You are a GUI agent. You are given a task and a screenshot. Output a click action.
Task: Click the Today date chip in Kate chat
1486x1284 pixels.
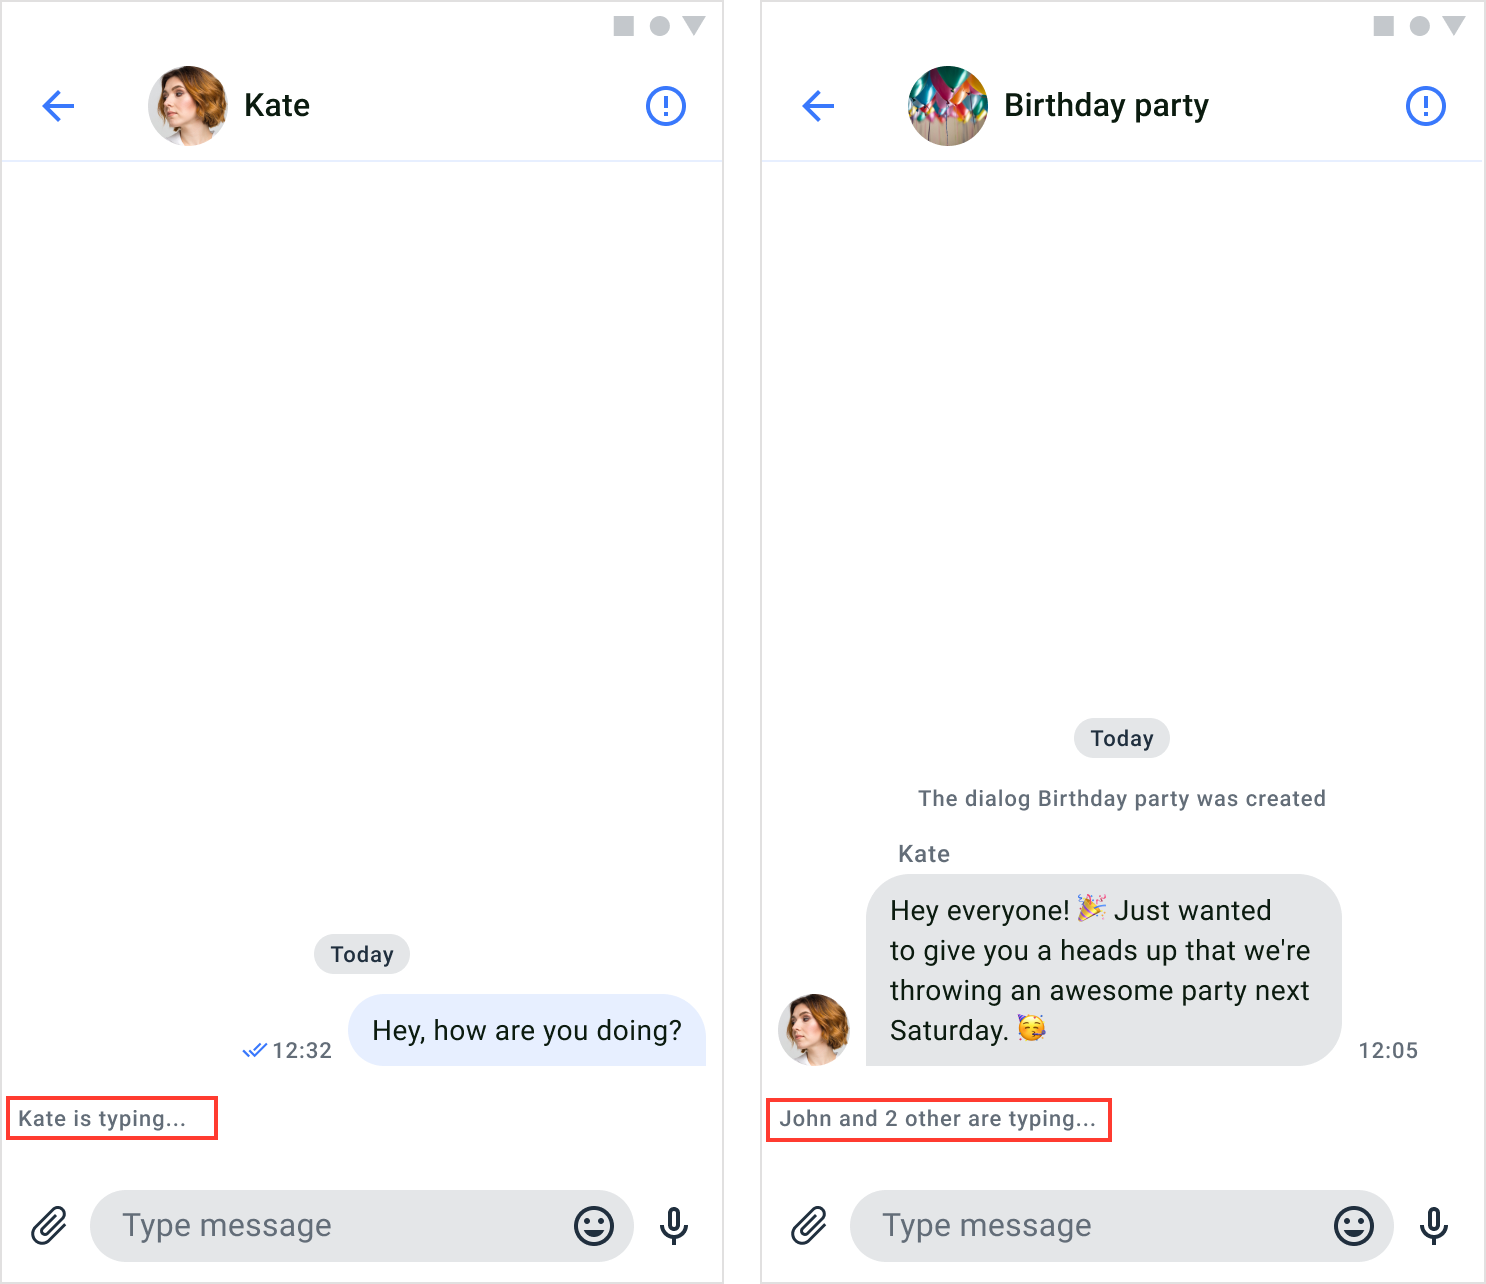362,954
